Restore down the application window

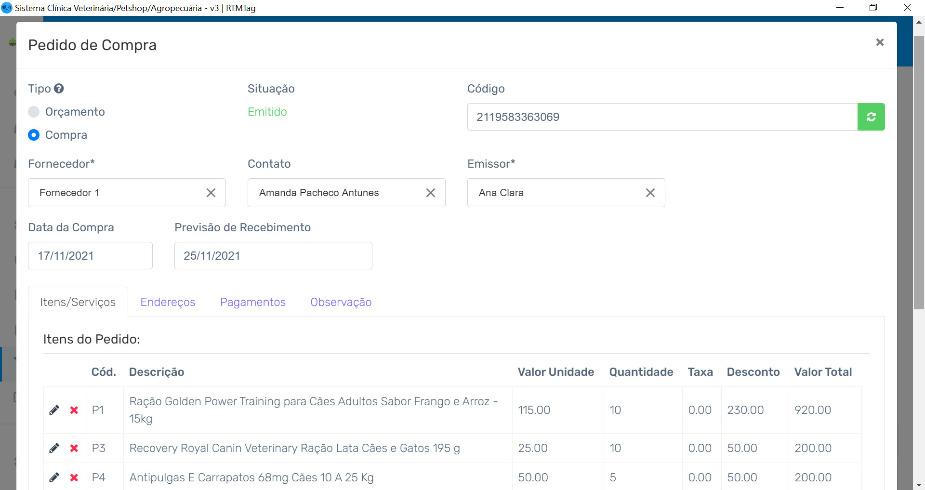[874, 8]
